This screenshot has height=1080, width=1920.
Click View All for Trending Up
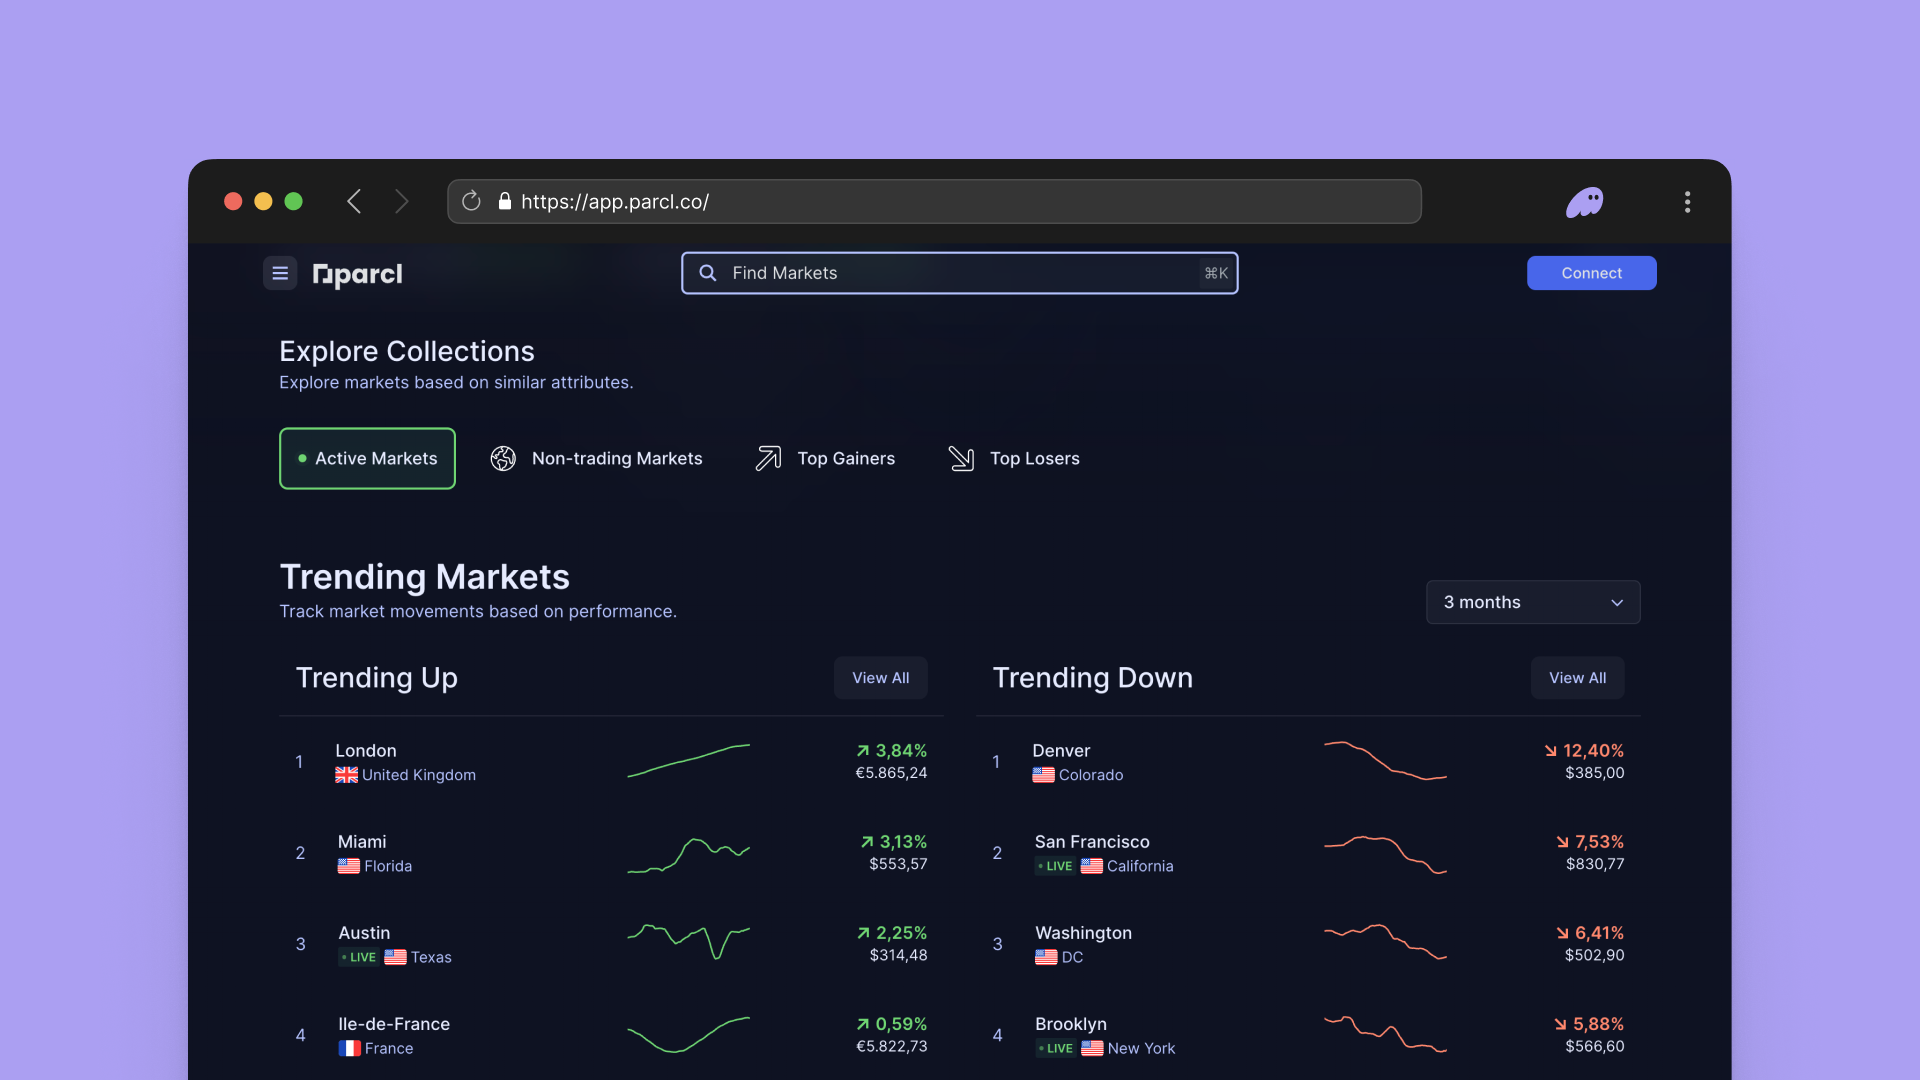(x=880, y=678)
